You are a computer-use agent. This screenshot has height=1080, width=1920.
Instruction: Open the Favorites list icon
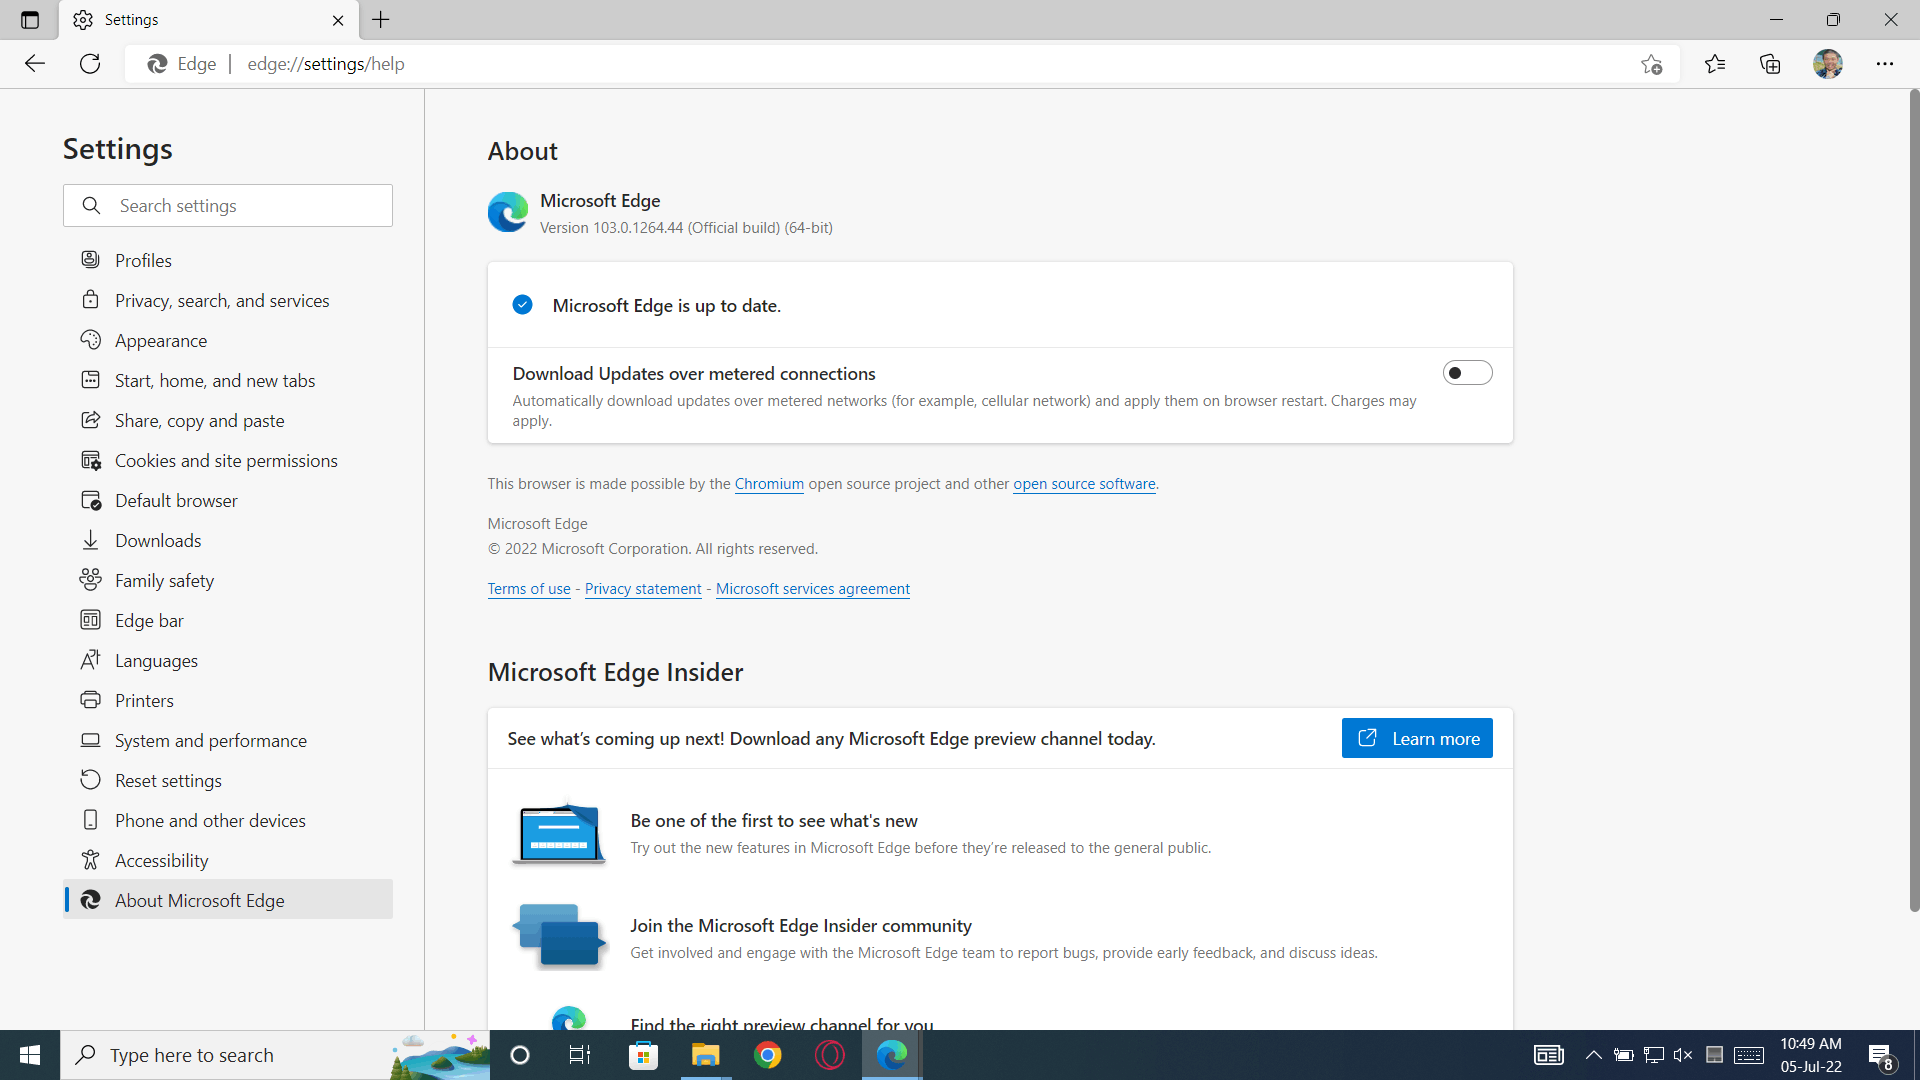[1715, 64]
